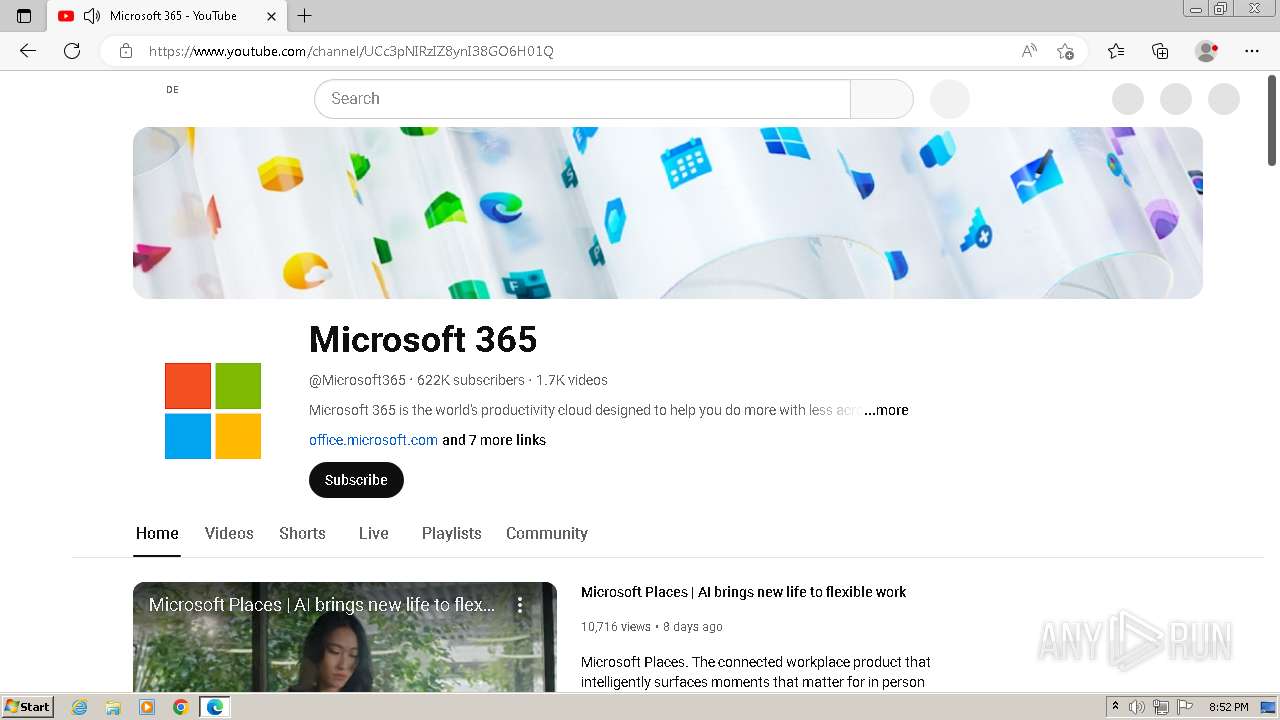Open File Explorer from the taskbar
Image resolution: width=1280 pixels, height=720 pixels.
113,707
